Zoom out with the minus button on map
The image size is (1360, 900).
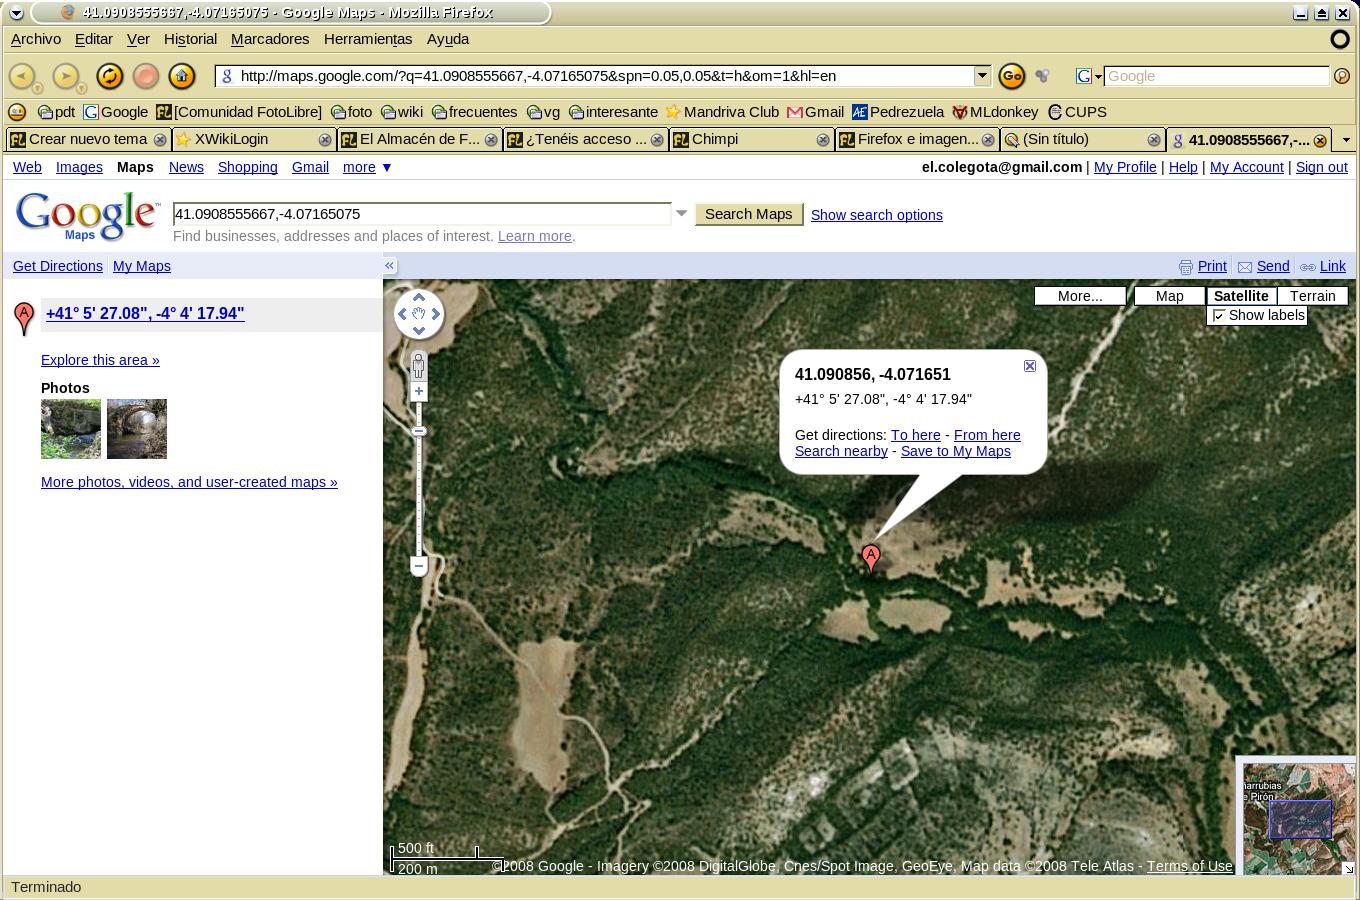tap(419, 566)
